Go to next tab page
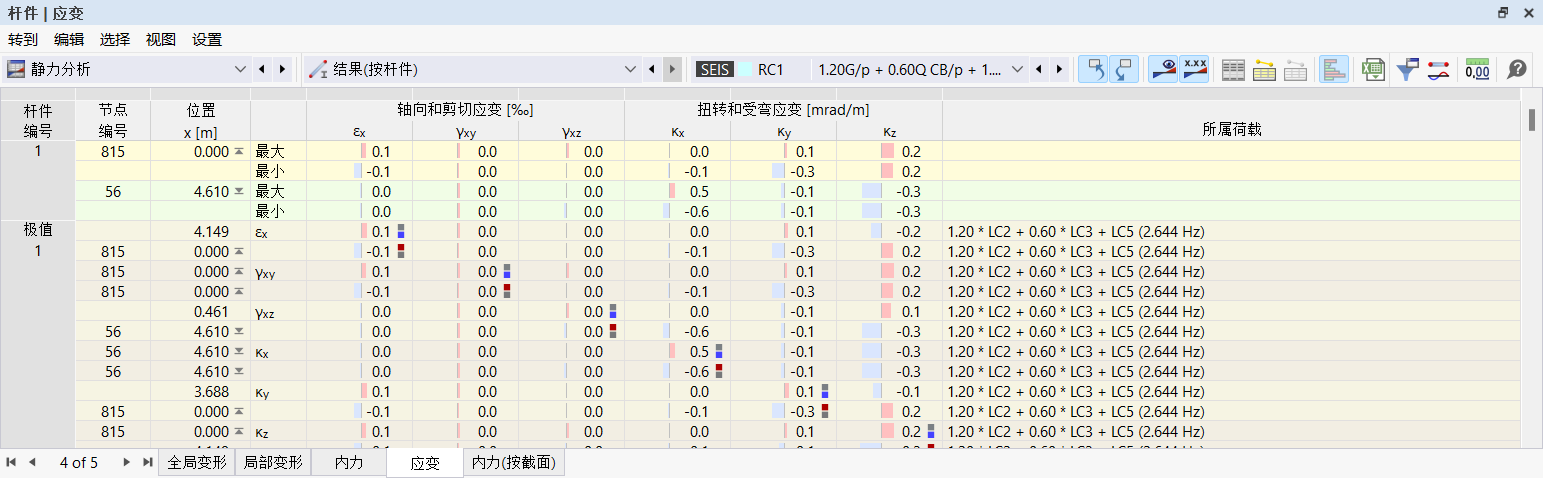 pyautogui.click(x=126, y=462)
